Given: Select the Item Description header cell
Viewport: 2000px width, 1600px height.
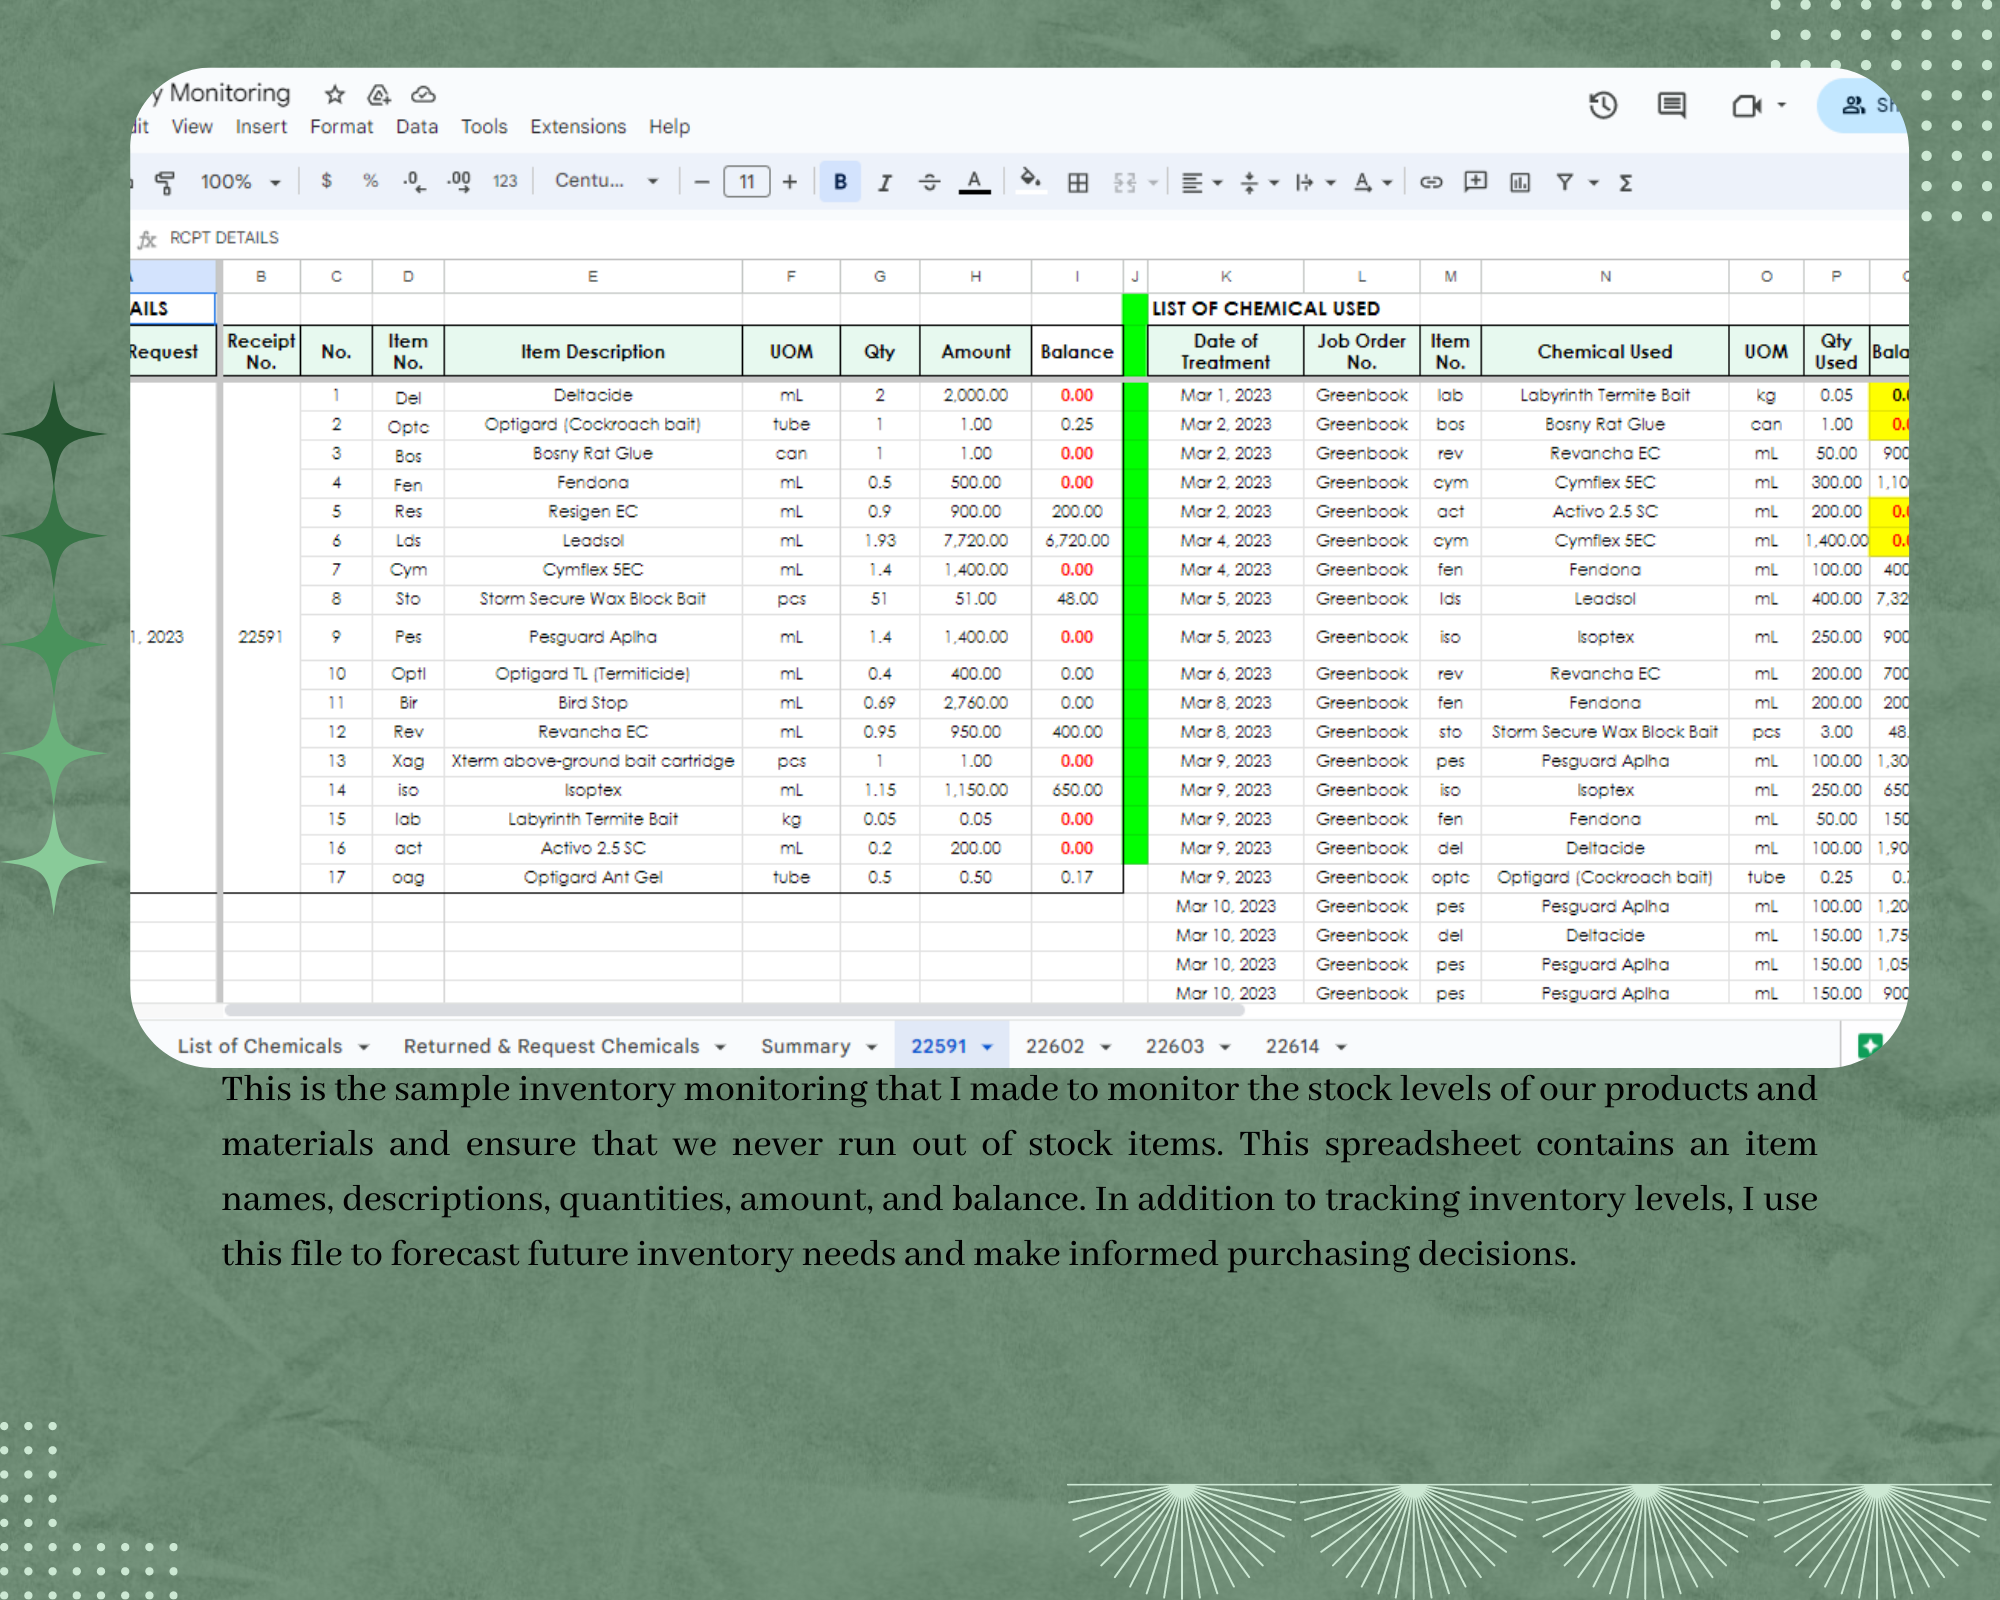Looking at the screenshot, I should pos(593,352).
